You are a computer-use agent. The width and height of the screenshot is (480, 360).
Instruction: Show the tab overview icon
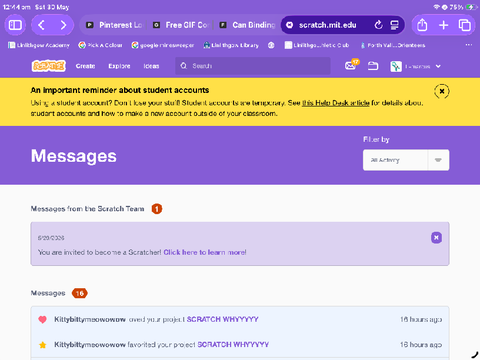[x=465, y=25]
